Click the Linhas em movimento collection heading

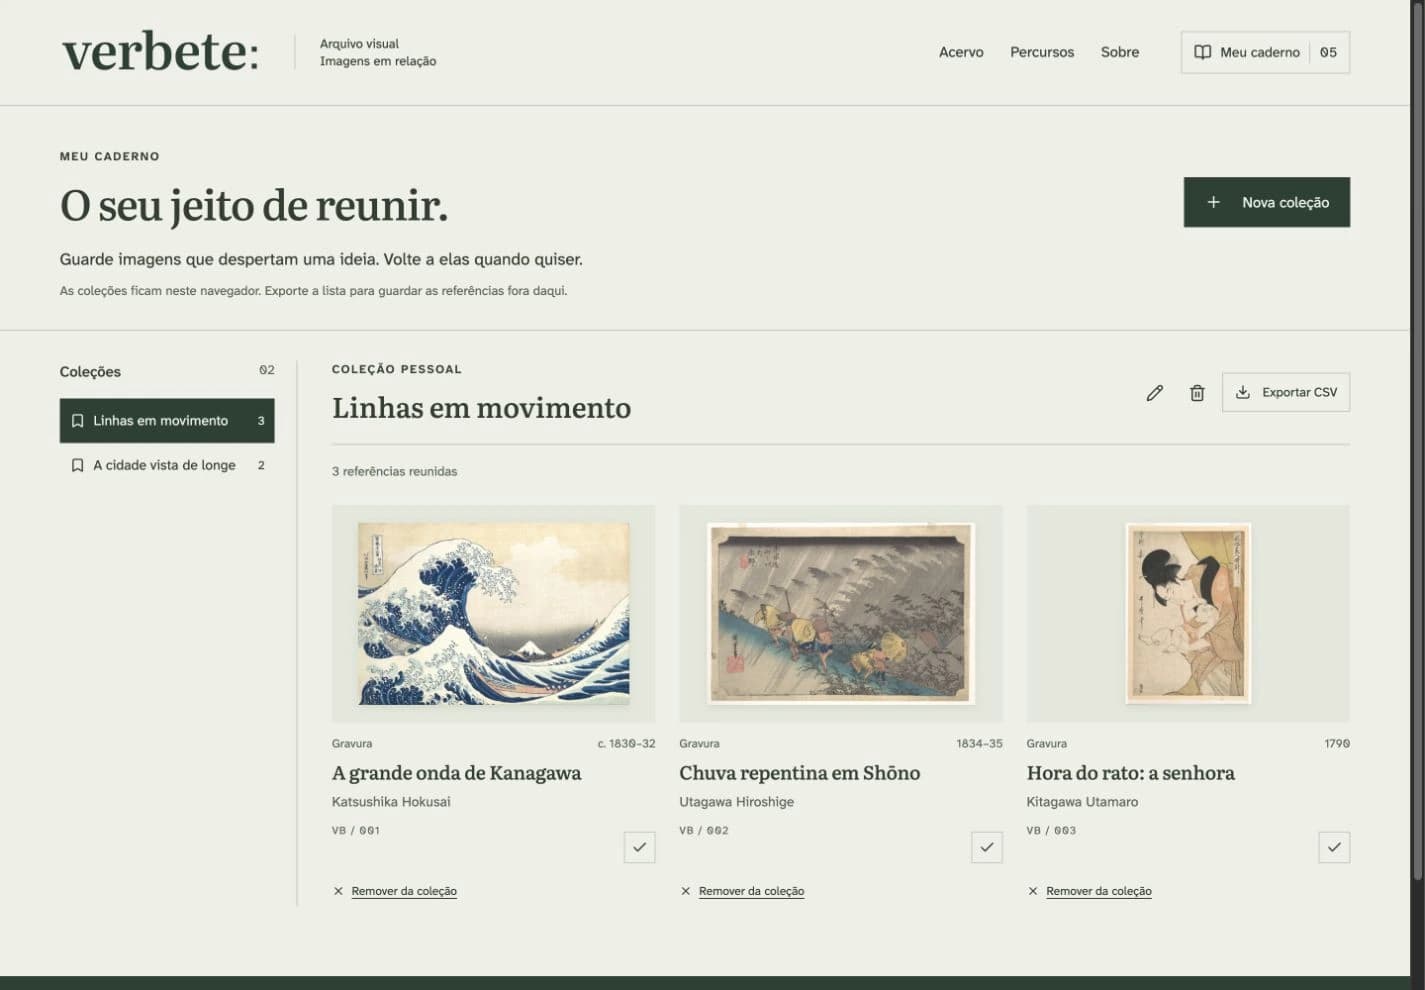coord(481,408)
